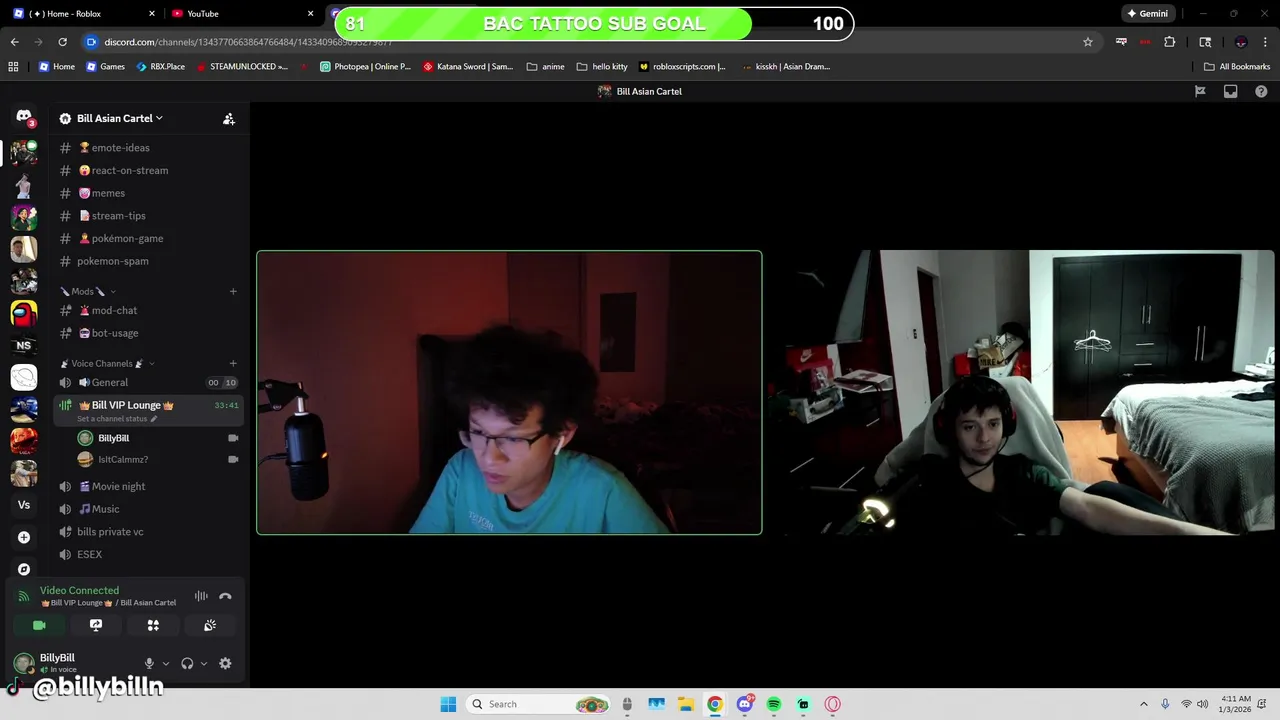Open the NS server icon
Viewport: 1280px width, 720px height.
click(x=24, y=345)
